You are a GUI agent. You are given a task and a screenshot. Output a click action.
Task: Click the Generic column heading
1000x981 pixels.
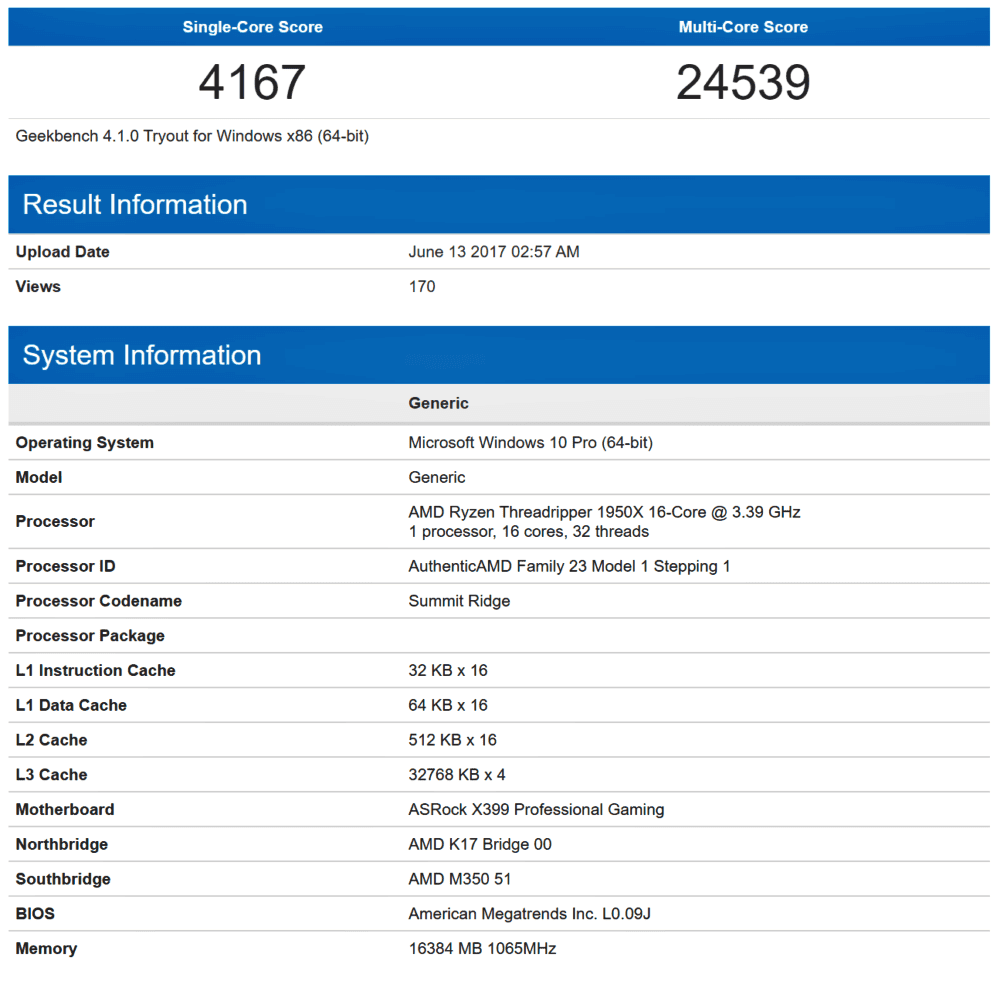(x=438, y=404)
